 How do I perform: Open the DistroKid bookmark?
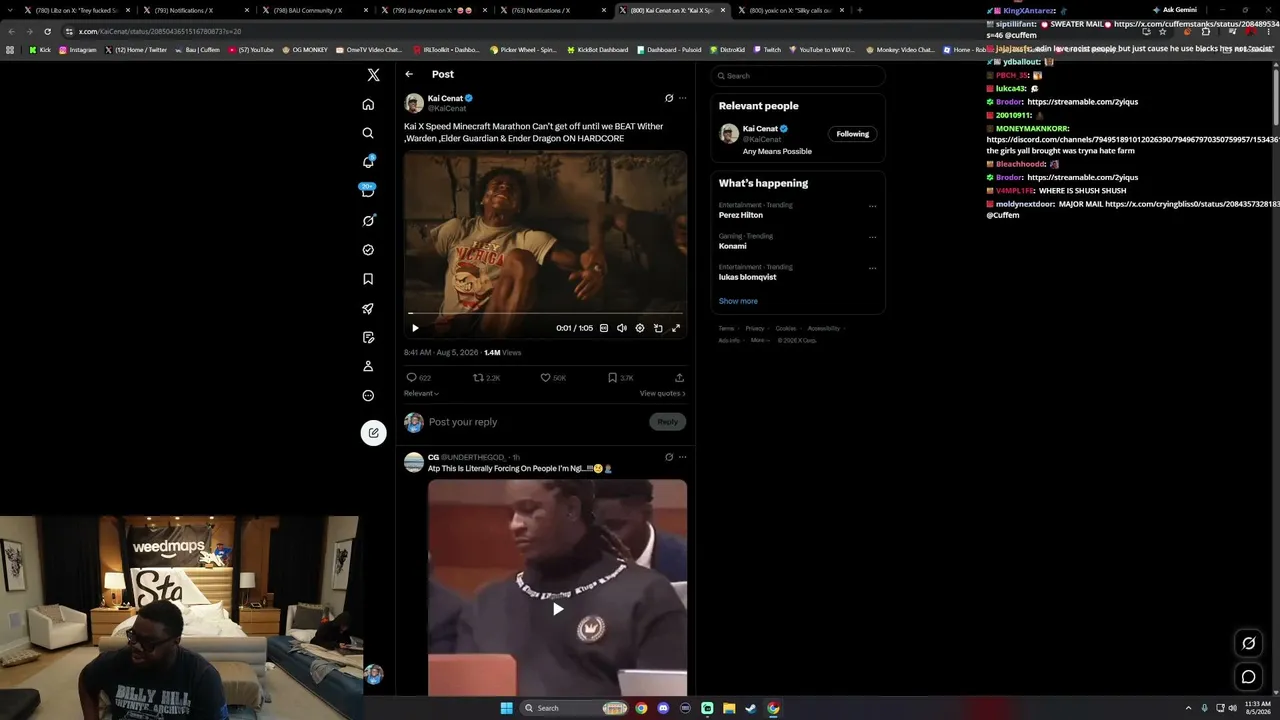(x=730, y=50)
